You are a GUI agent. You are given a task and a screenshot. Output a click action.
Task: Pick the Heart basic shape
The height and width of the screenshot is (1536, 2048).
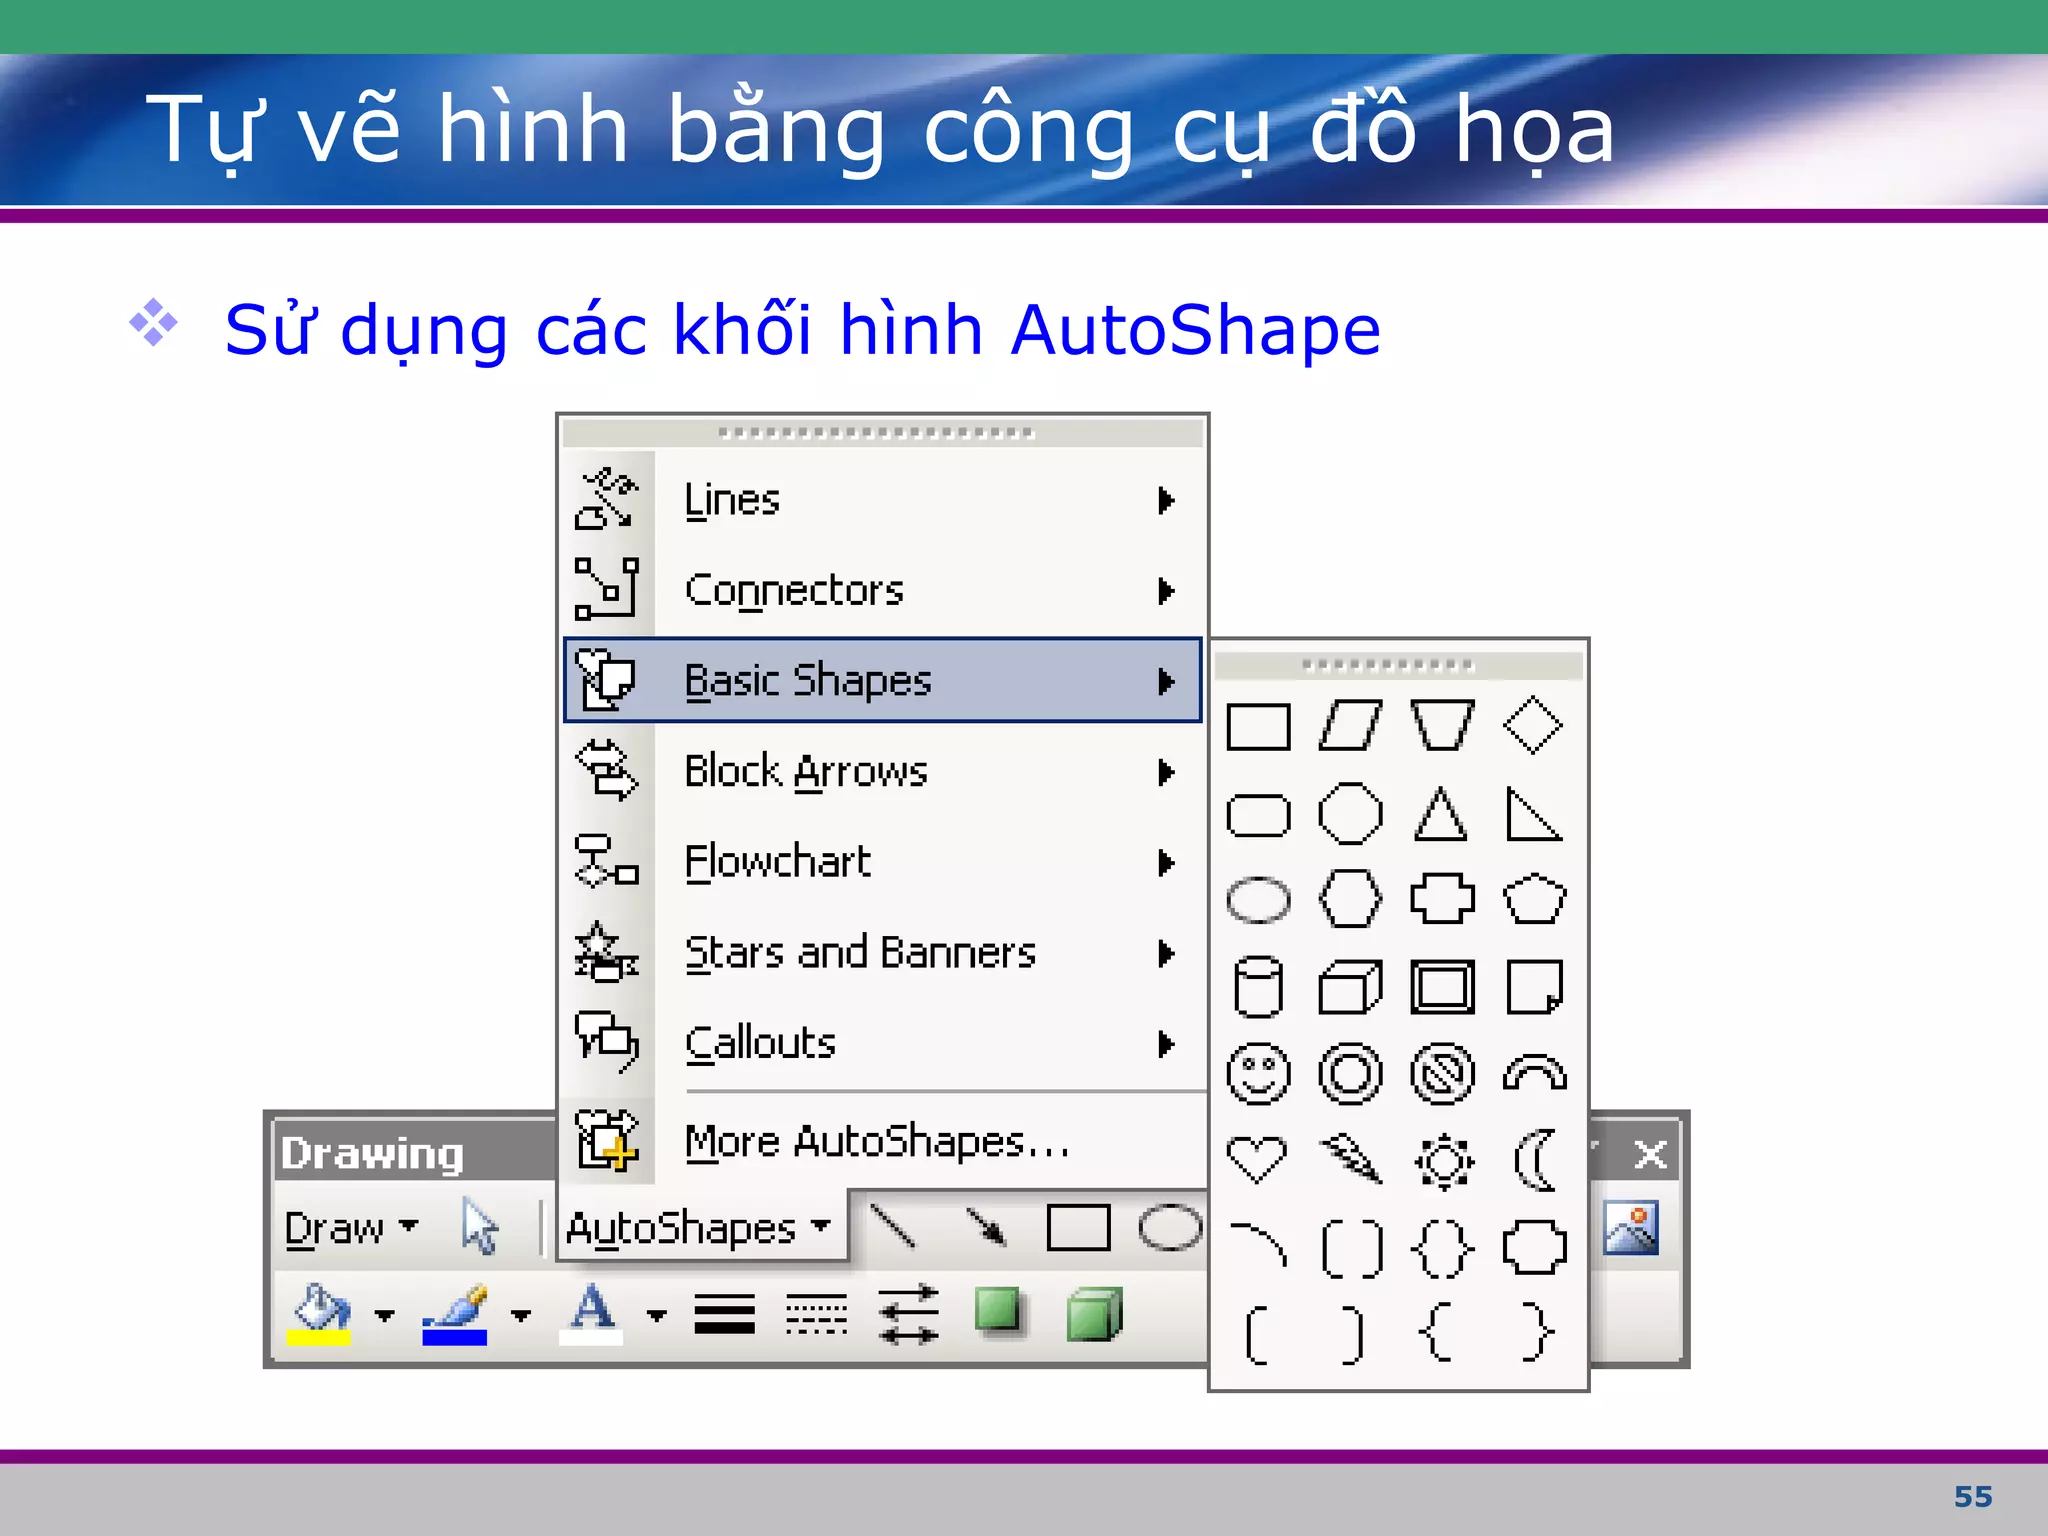coord(1257,1160)
